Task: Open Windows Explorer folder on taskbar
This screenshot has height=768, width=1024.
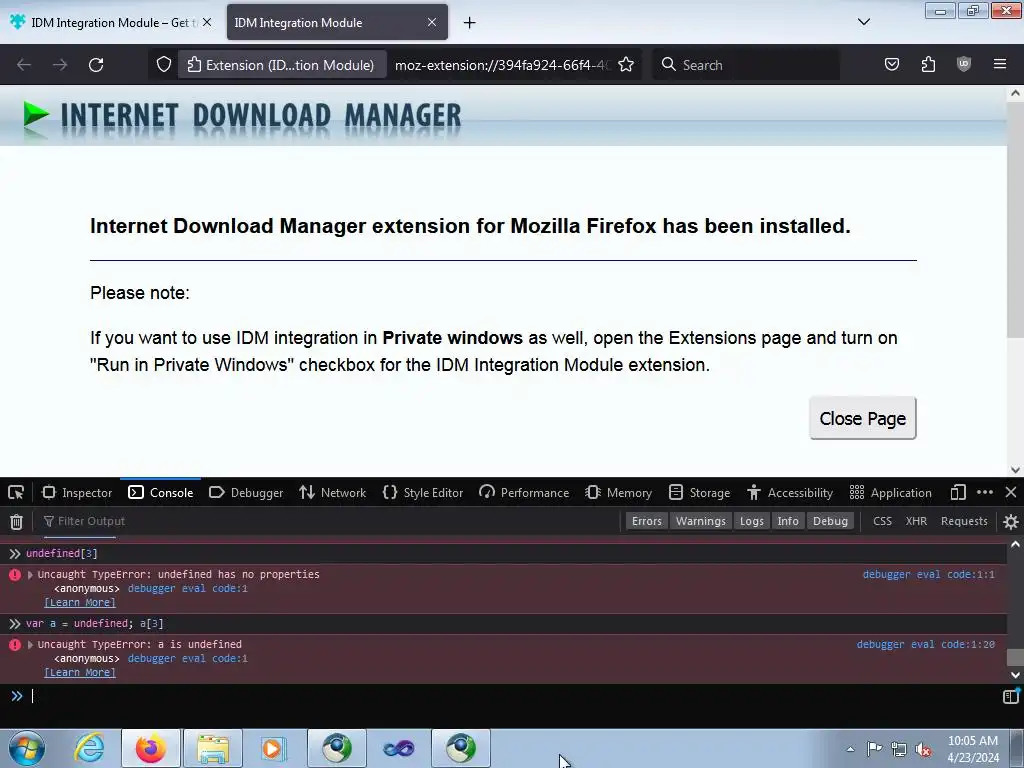Action: click(x=213, y=748)
